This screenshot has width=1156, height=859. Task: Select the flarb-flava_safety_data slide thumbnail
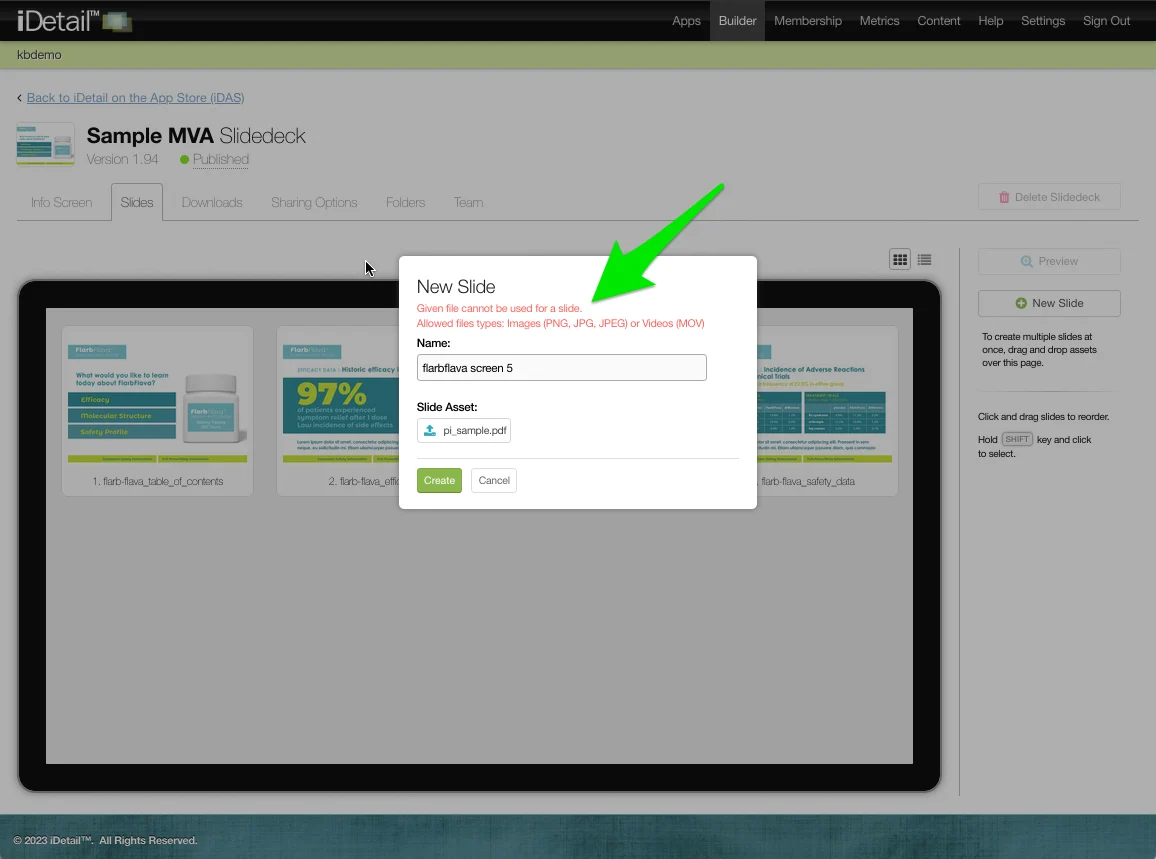click(827, 411)
